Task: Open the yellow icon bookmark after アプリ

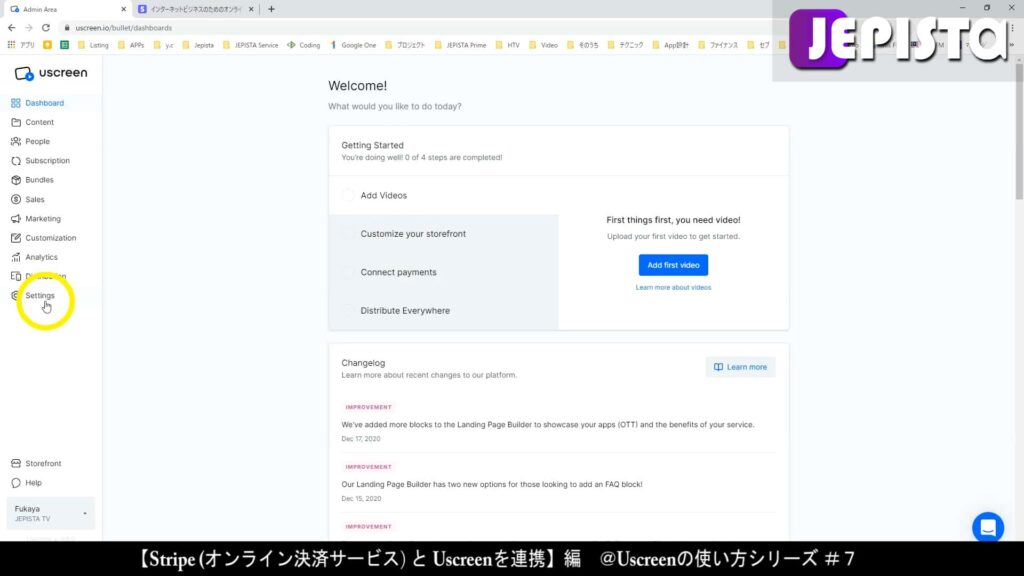Action: pyautogui.click(x=47, y=45)
